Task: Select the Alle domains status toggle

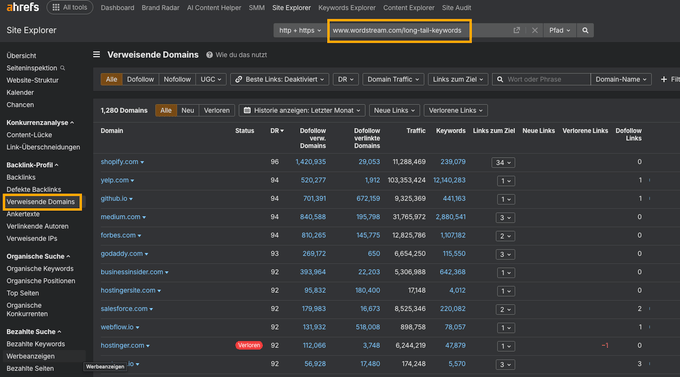Action: 166,111
